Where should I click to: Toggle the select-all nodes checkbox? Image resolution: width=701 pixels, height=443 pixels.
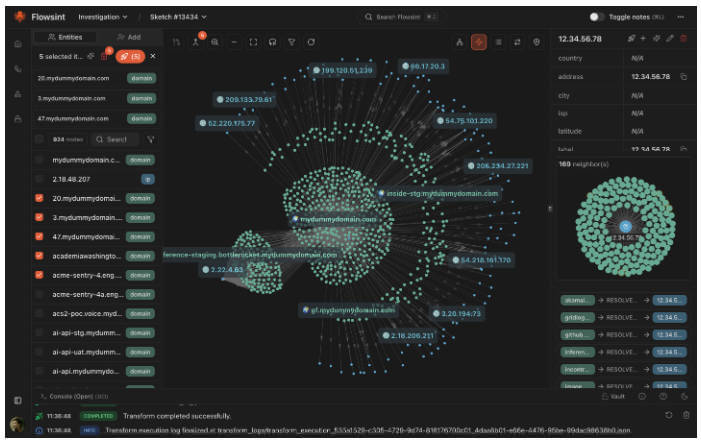pos(39,139)
